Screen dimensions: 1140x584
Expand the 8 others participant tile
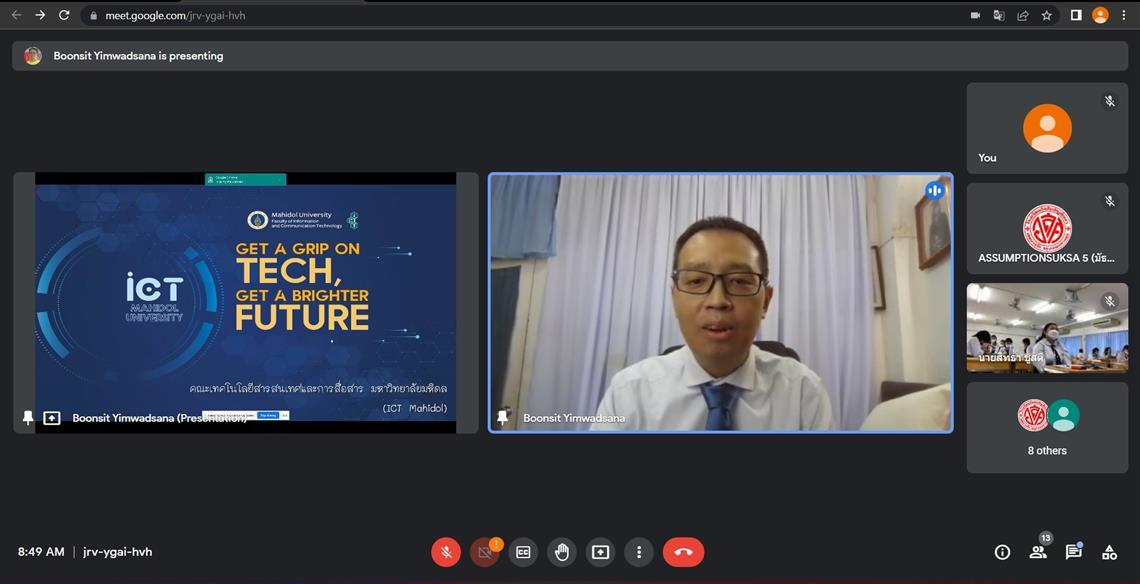point(1047,427)
